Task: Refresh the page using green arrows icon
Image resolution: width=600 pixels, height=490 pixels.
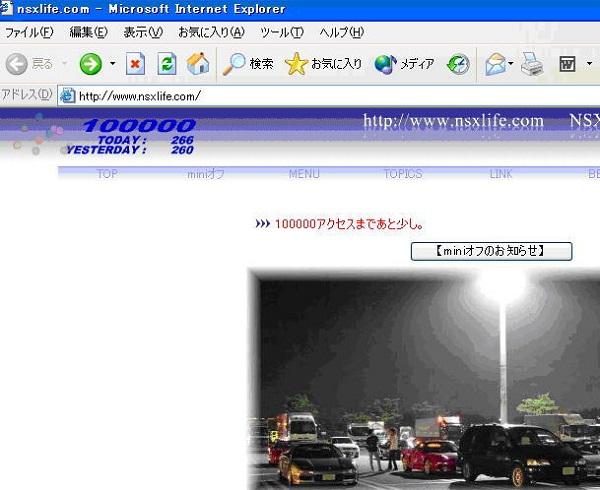Action: [x=166, y=64]
